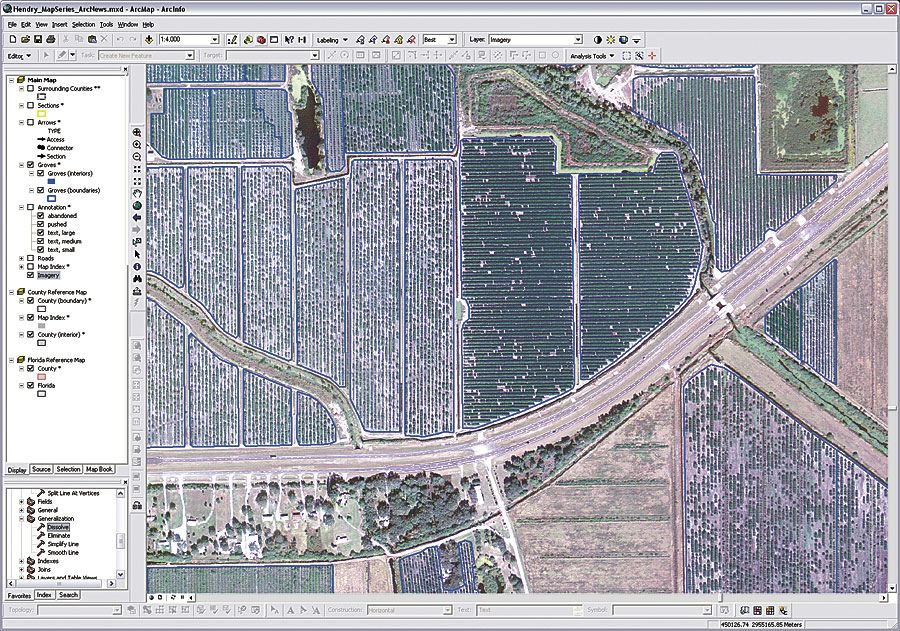Click the disabled Task Create New Feature field
Image resolution: width=900 pixels, height=631 pixels.
(146, 56)
